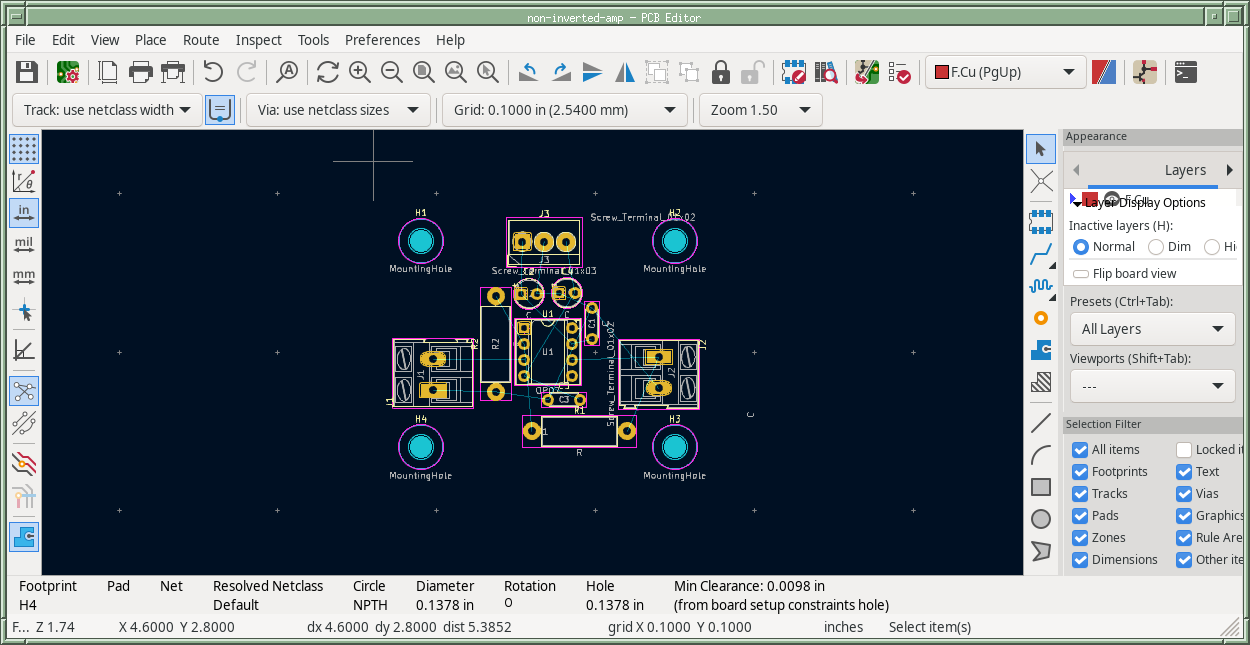The height and width of the screenshot is (645, 1250).
Task: Refresh the board view
Action: point(327,72)
